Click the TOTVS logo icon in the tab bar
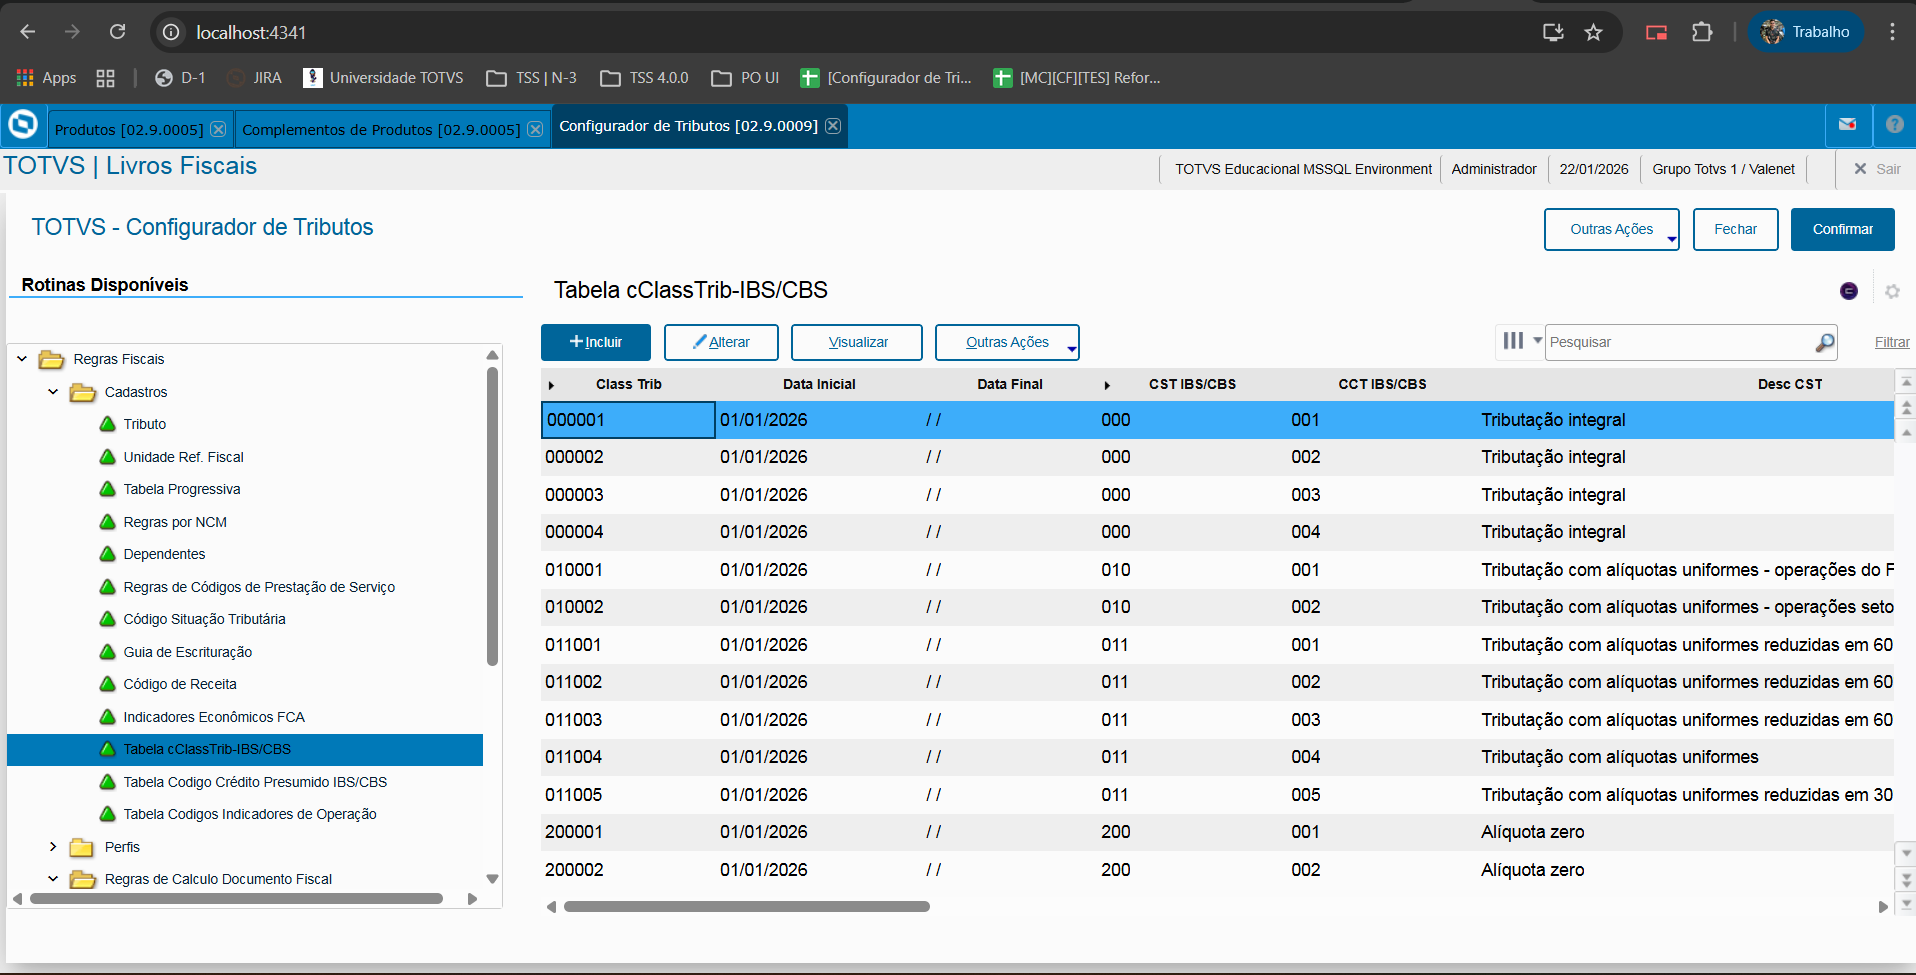Screen dimensions: 1916x975 [x=22, y=126]
